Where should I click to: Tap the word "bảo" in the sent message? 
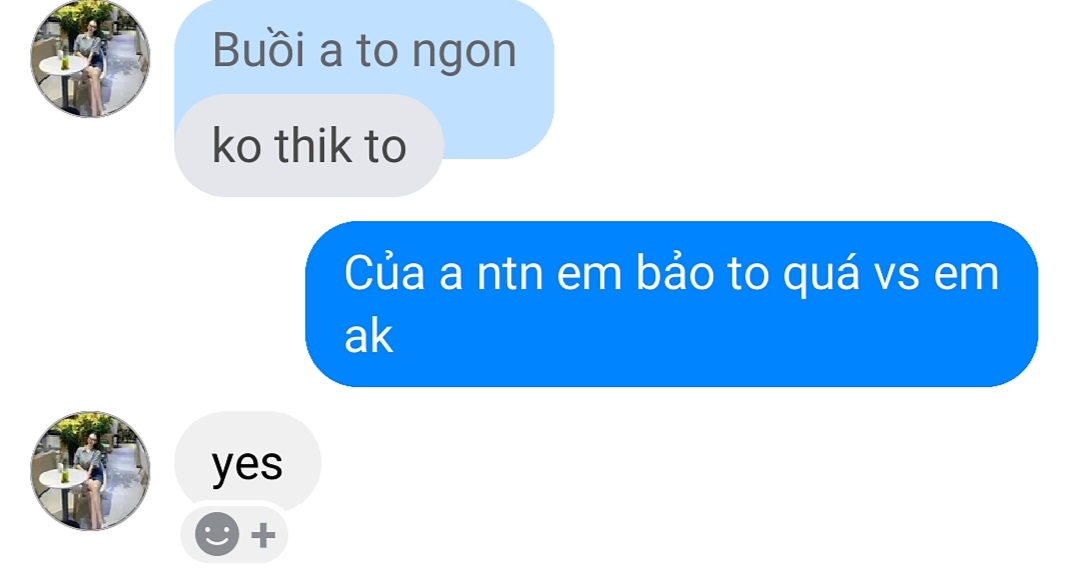676,272
